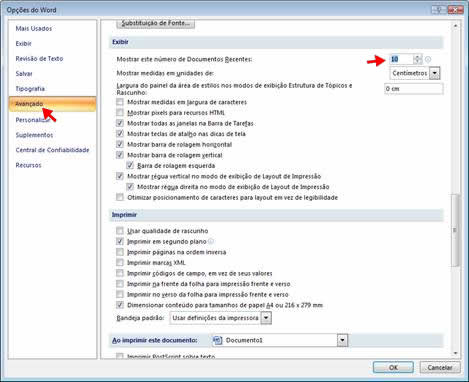Viewport: 469px width, 382px height.
Task: Toggle Dimensionar conteúdo para tamanhos de papel A4
Action: [120, 305]
